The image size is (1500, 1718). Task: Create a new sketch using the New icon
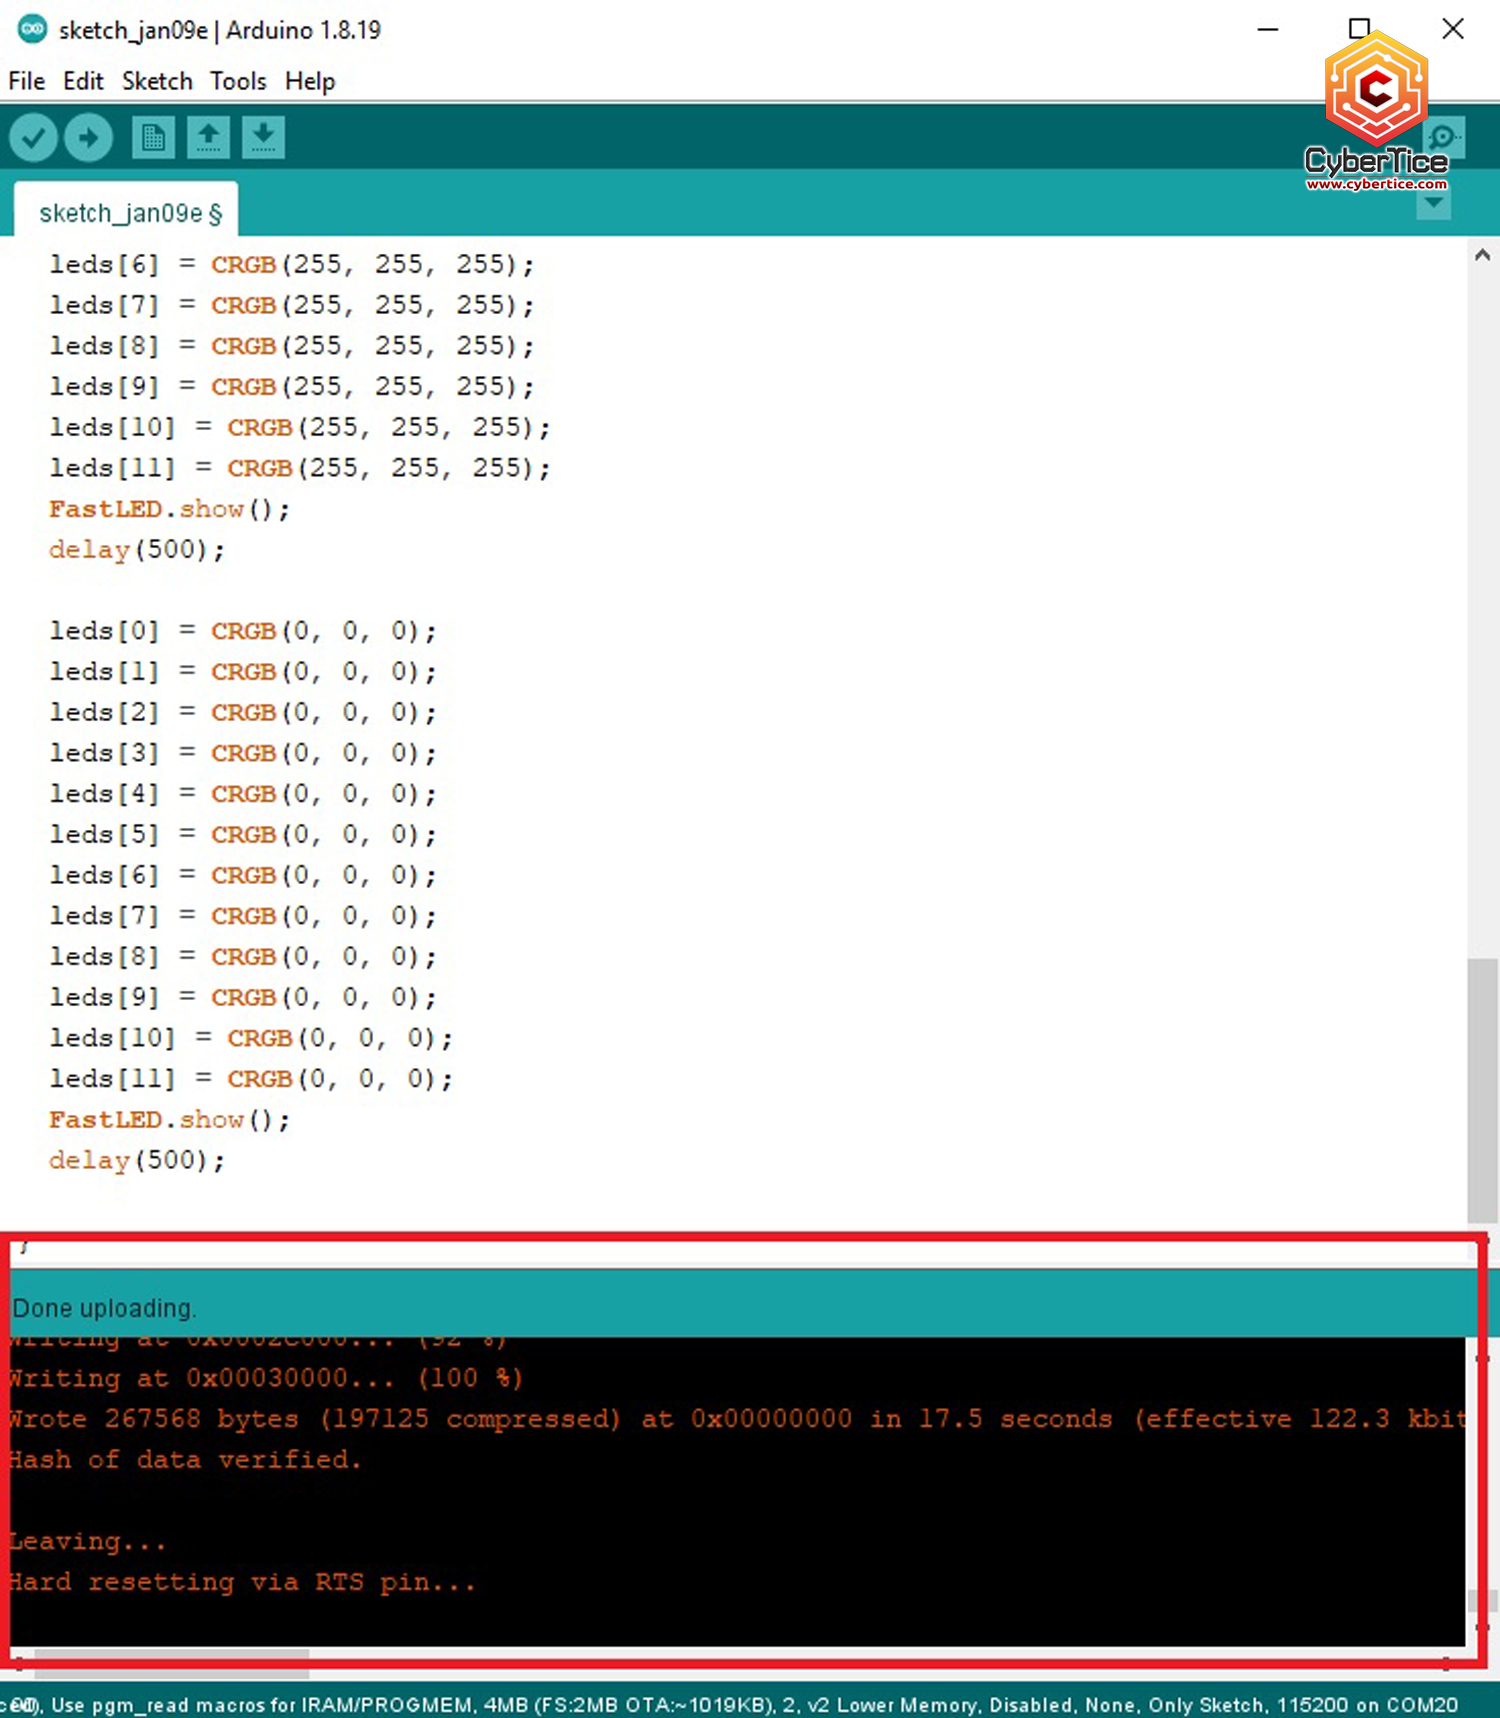coord(153,137)
